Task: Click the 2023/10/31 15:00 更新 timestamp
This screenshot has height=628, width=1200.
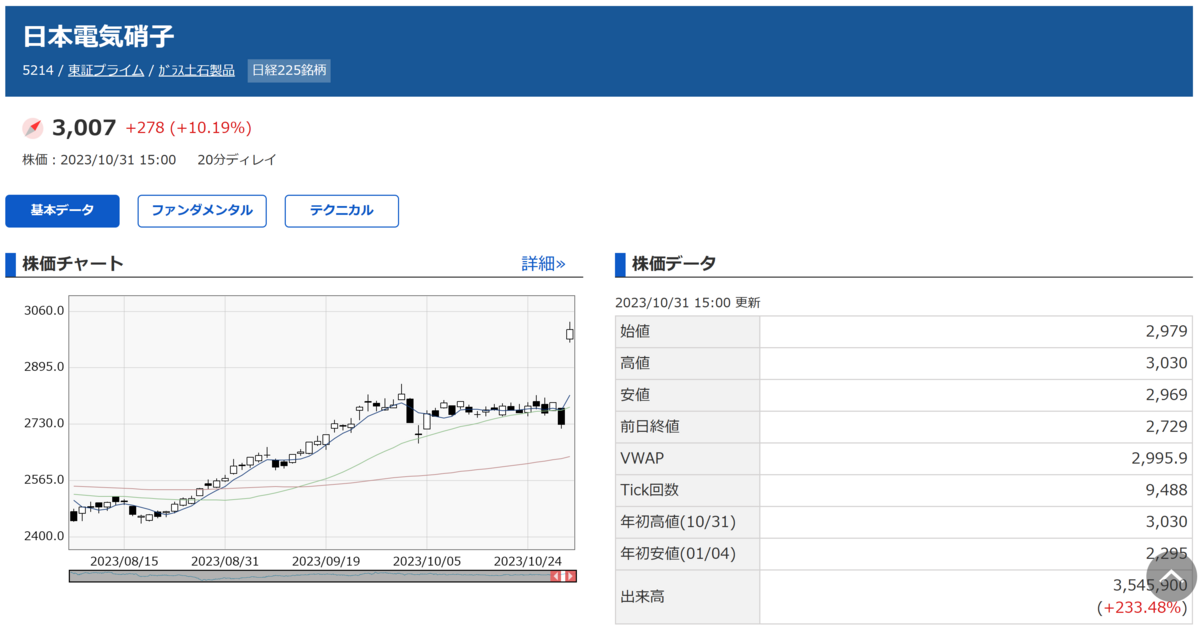Action: click(x=687, y=302)
